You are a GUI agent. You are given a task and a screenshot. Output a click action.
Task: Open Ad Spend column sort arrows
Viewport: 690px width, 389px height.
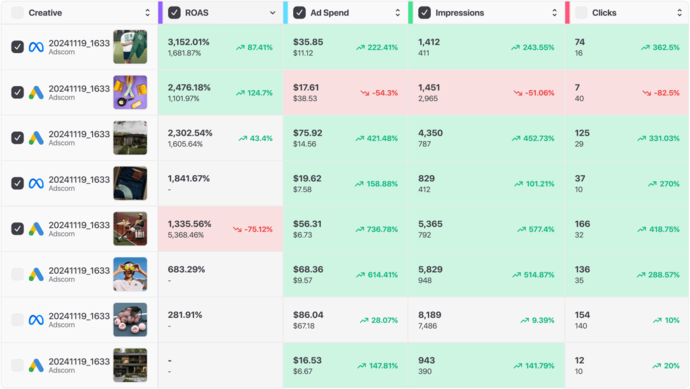click(398, 13)
